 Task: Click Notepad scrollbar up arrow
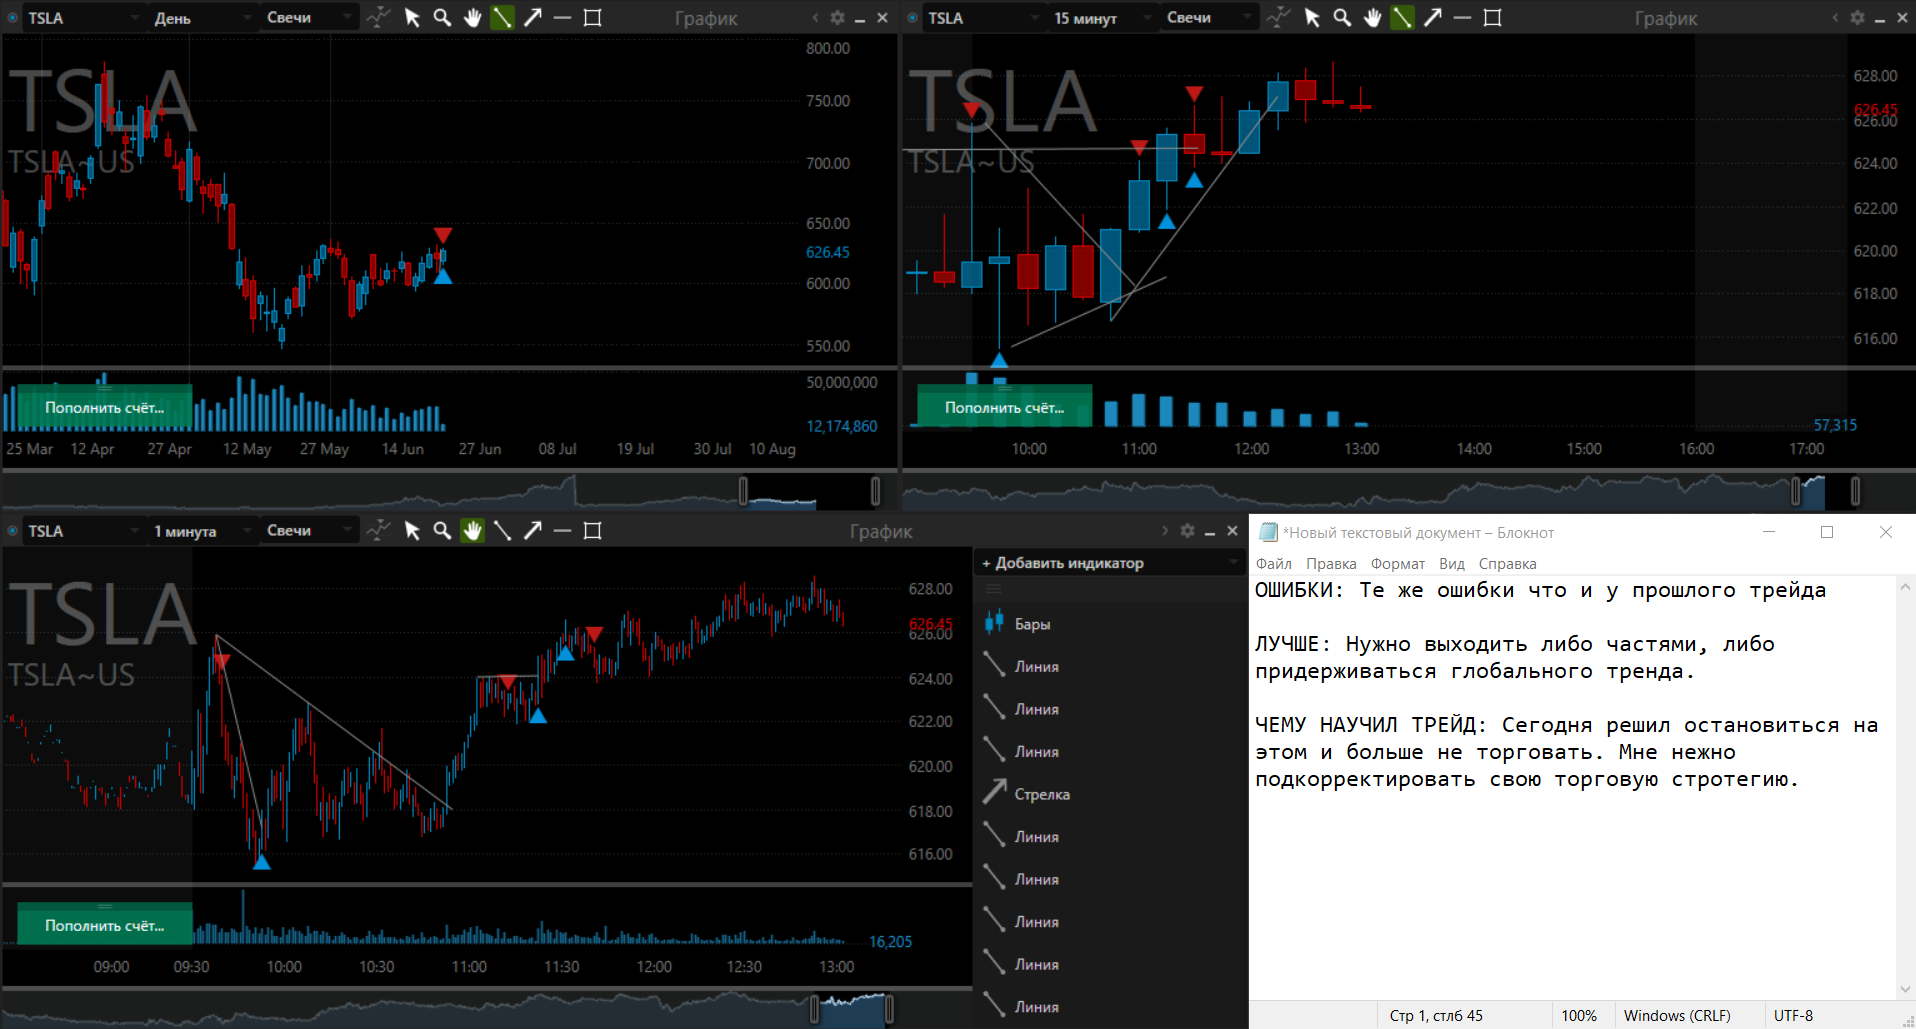[1905, 588]
